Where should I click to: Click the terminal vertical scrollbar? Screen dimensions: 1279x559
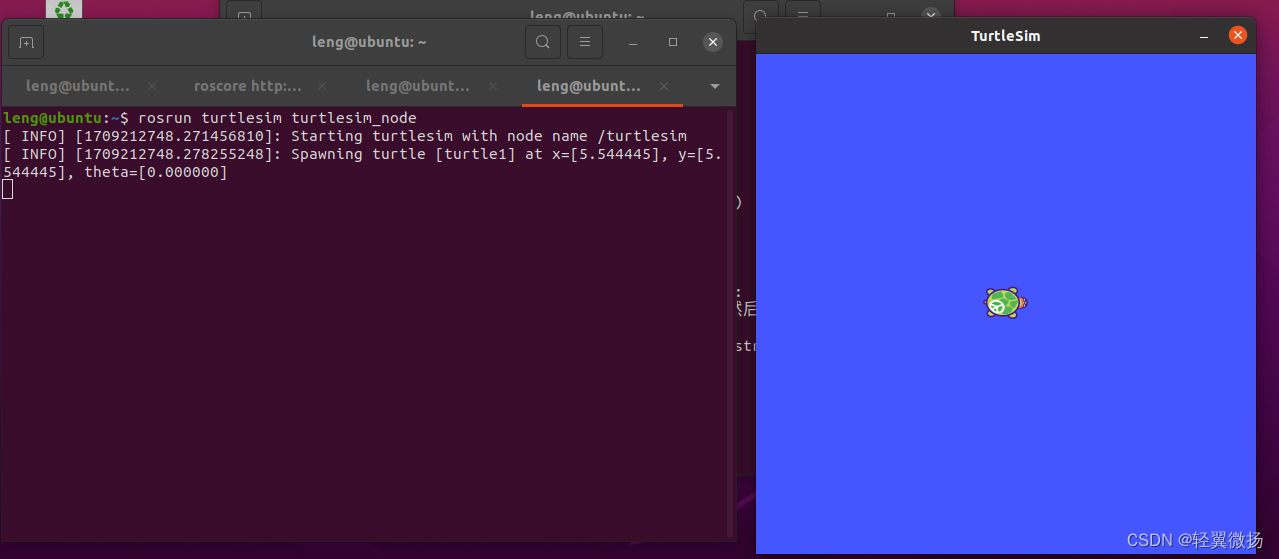pyautogui.click(x=730, y=322)
